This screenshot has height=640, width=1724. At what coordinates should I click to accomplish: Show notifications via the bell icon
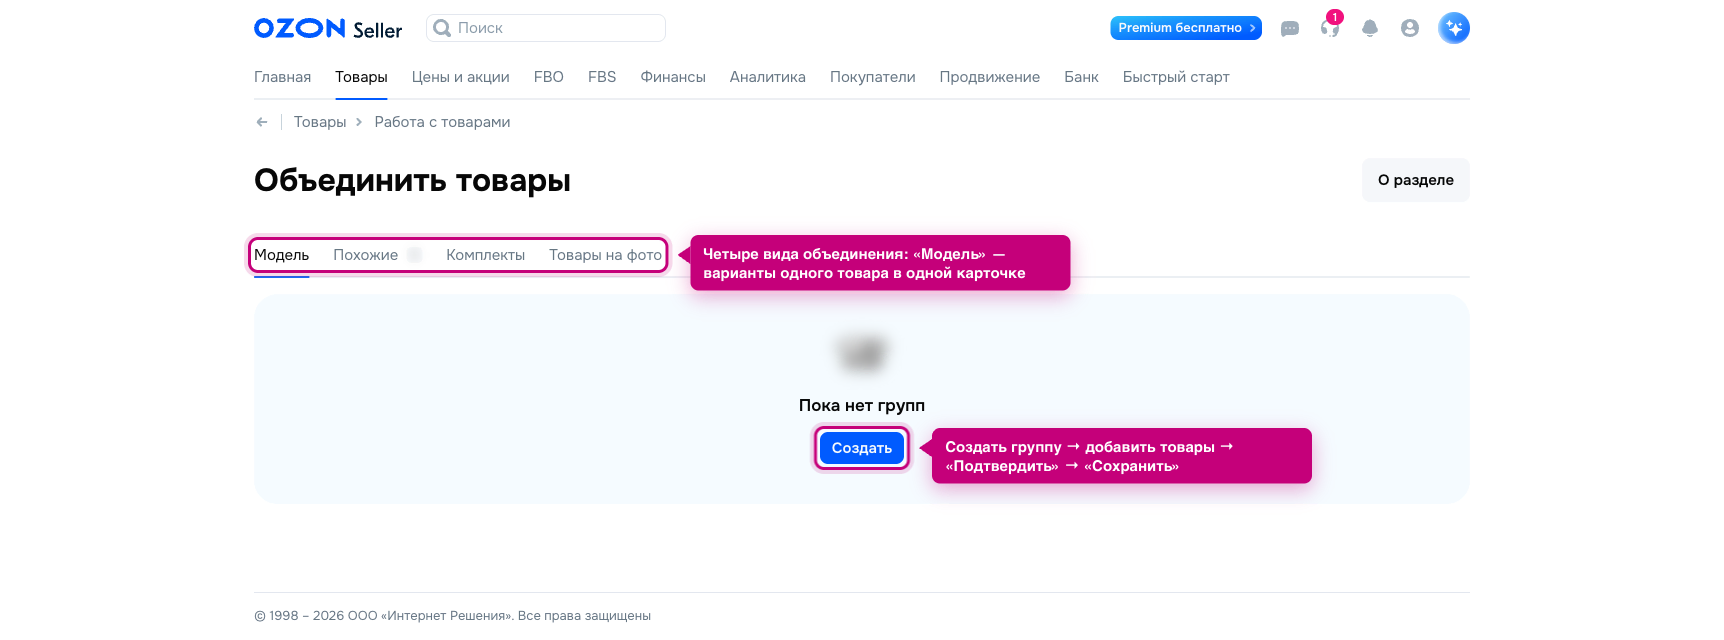pos(1370,29)
